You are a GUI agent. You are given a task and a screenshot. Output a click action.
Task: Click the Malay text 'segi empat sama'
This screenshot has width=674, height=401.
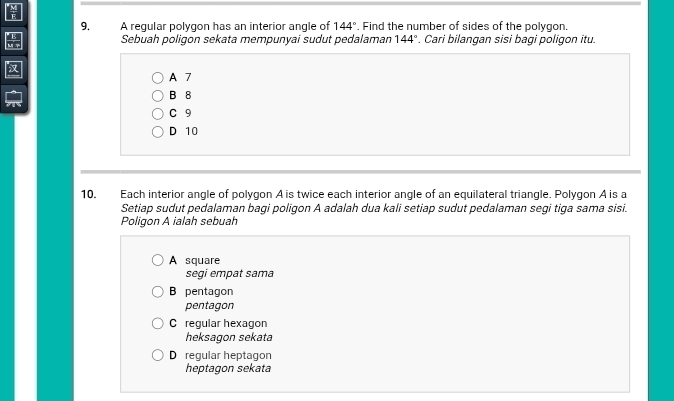pyautogui.click(x=229, y=273)
